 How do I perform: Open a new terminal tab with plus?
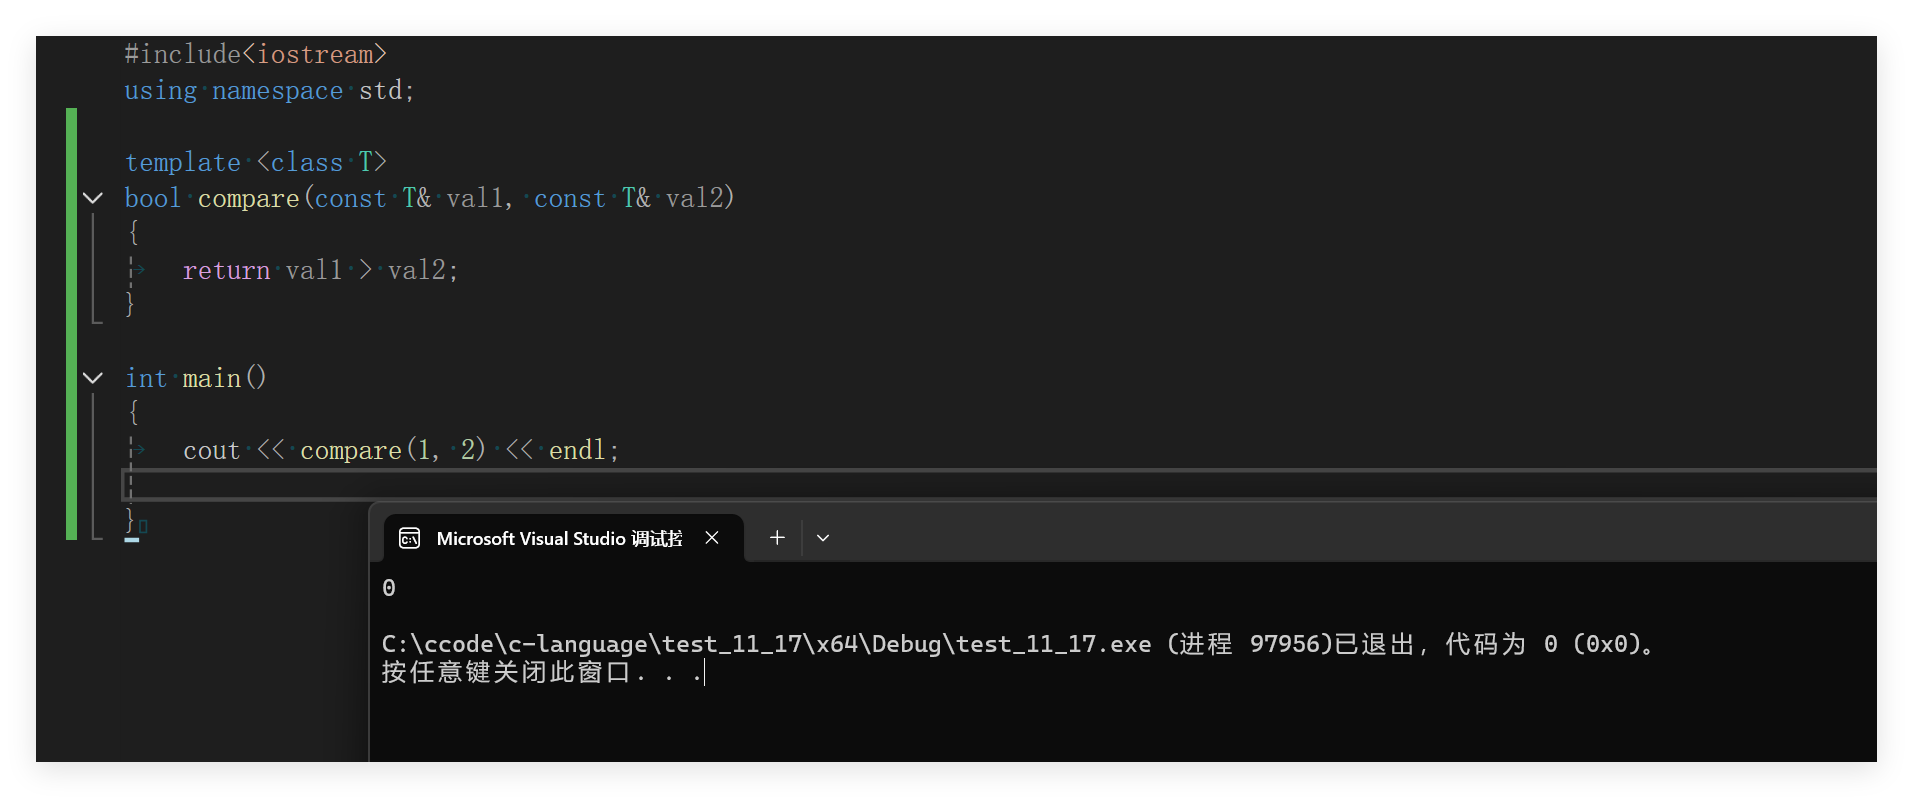777,538
